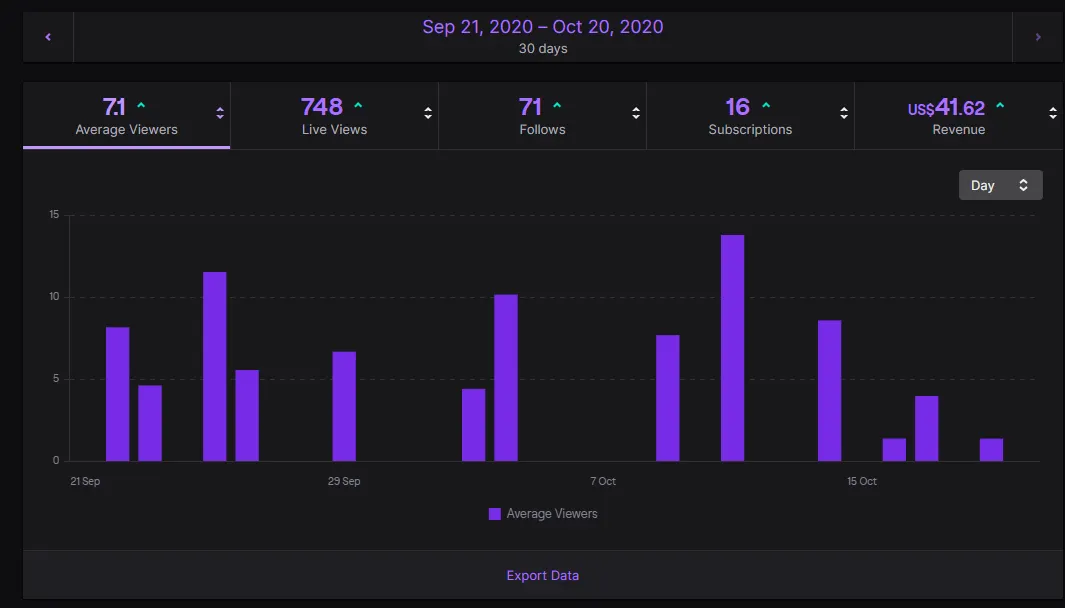This screenshot has height=608, width=1065.
Task: Select the Live Views tab
Action: pyautogui.click(x=334, y=115)
